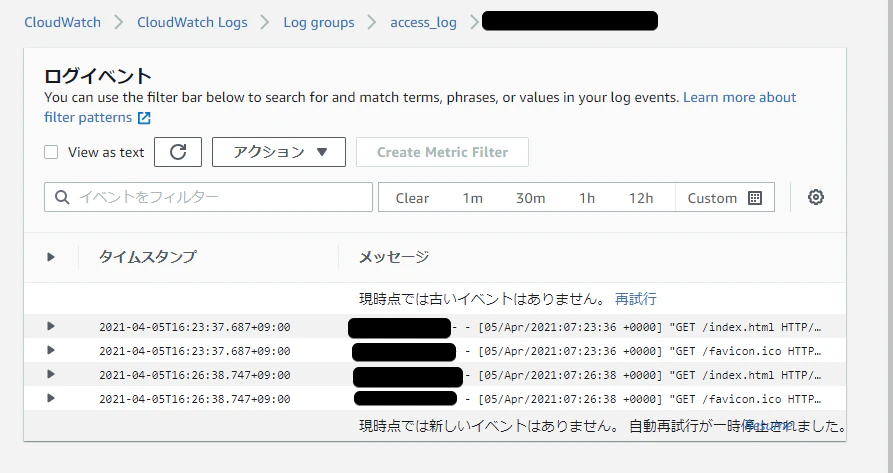Open the Custom time range picker

724,198
